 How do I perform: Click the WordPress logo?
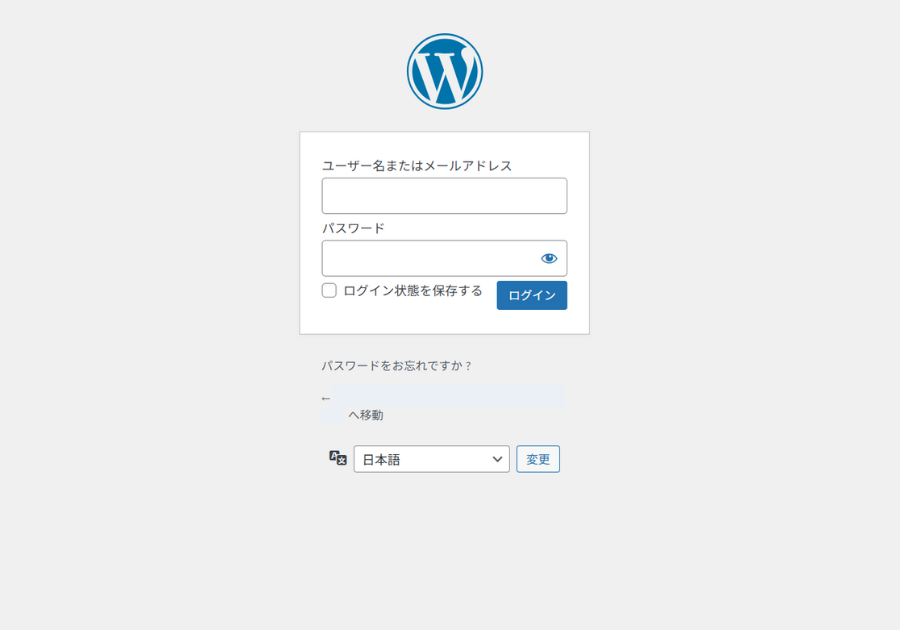[x=444, y=71]
